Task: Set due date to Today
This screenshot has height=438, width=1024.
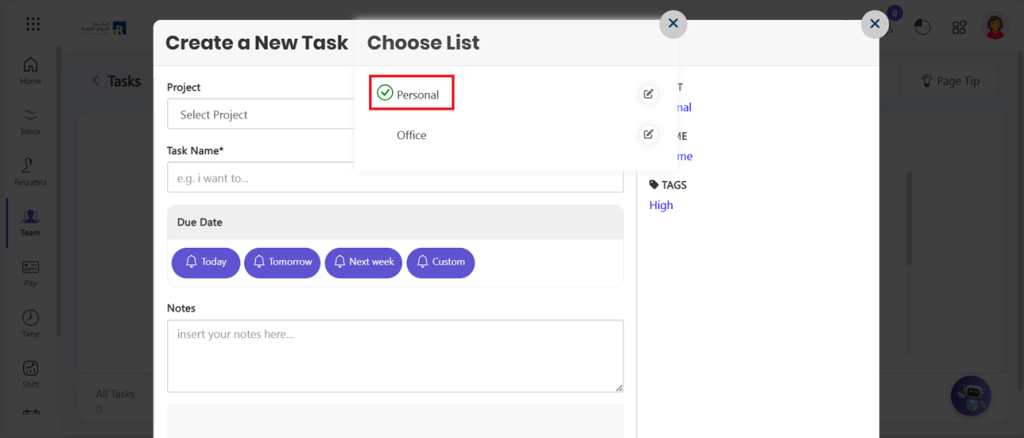Action: tap(205, 262)
